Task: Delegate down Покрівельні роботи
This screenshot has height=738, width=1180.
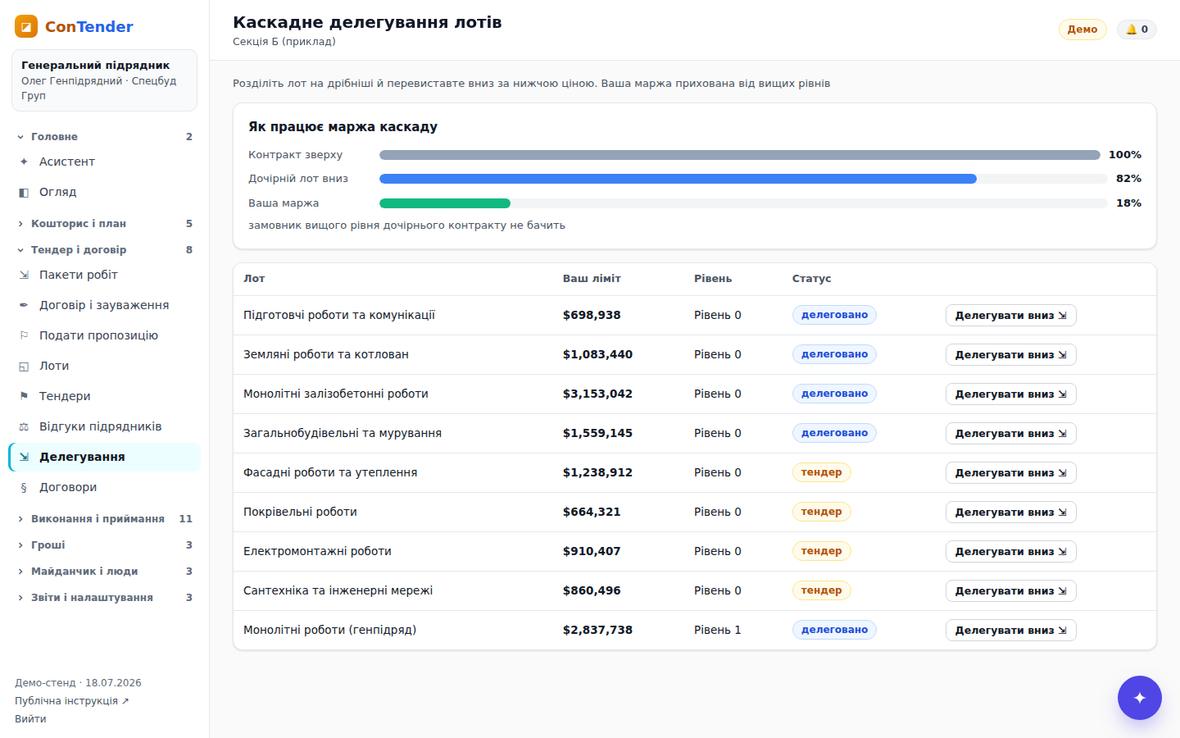Action: pos(1011,512)
